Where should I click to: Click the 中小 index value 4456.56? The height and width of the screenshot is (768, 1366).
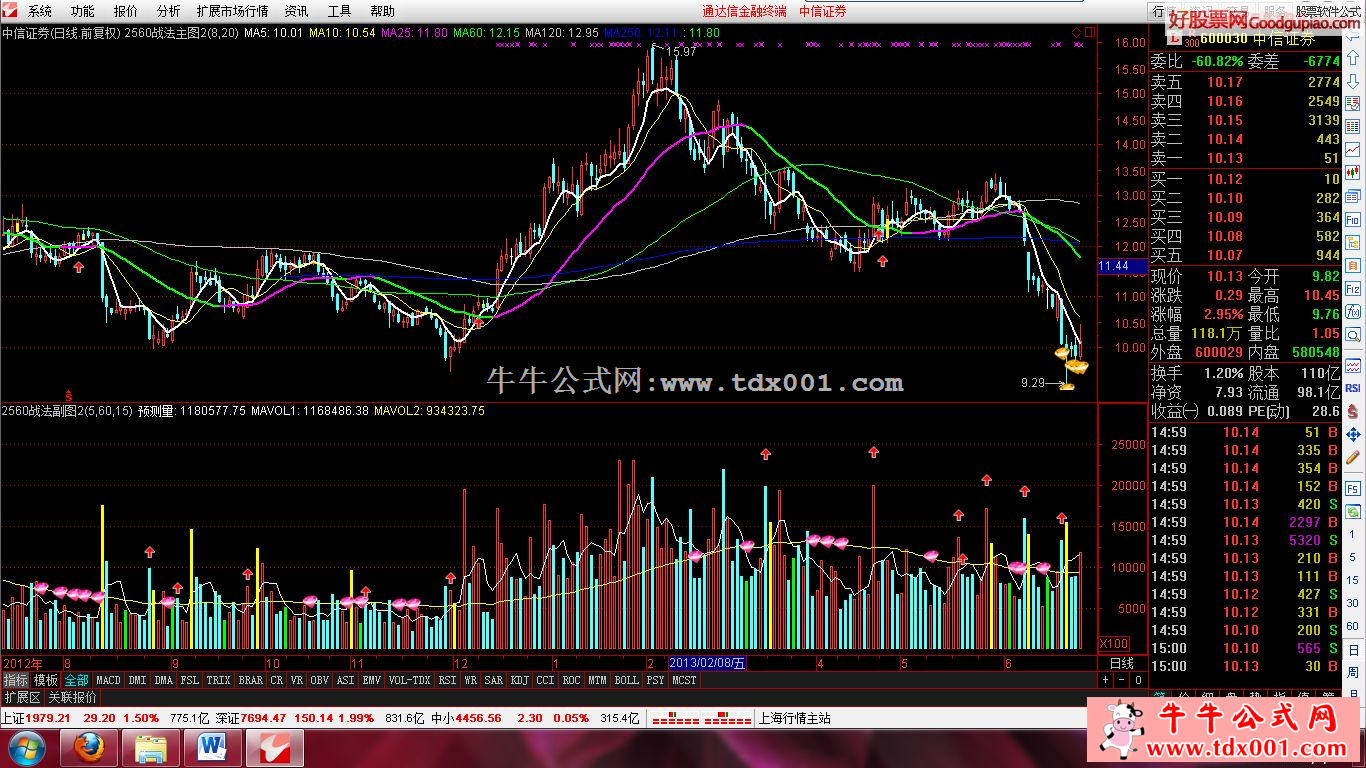tap(479, 718)
